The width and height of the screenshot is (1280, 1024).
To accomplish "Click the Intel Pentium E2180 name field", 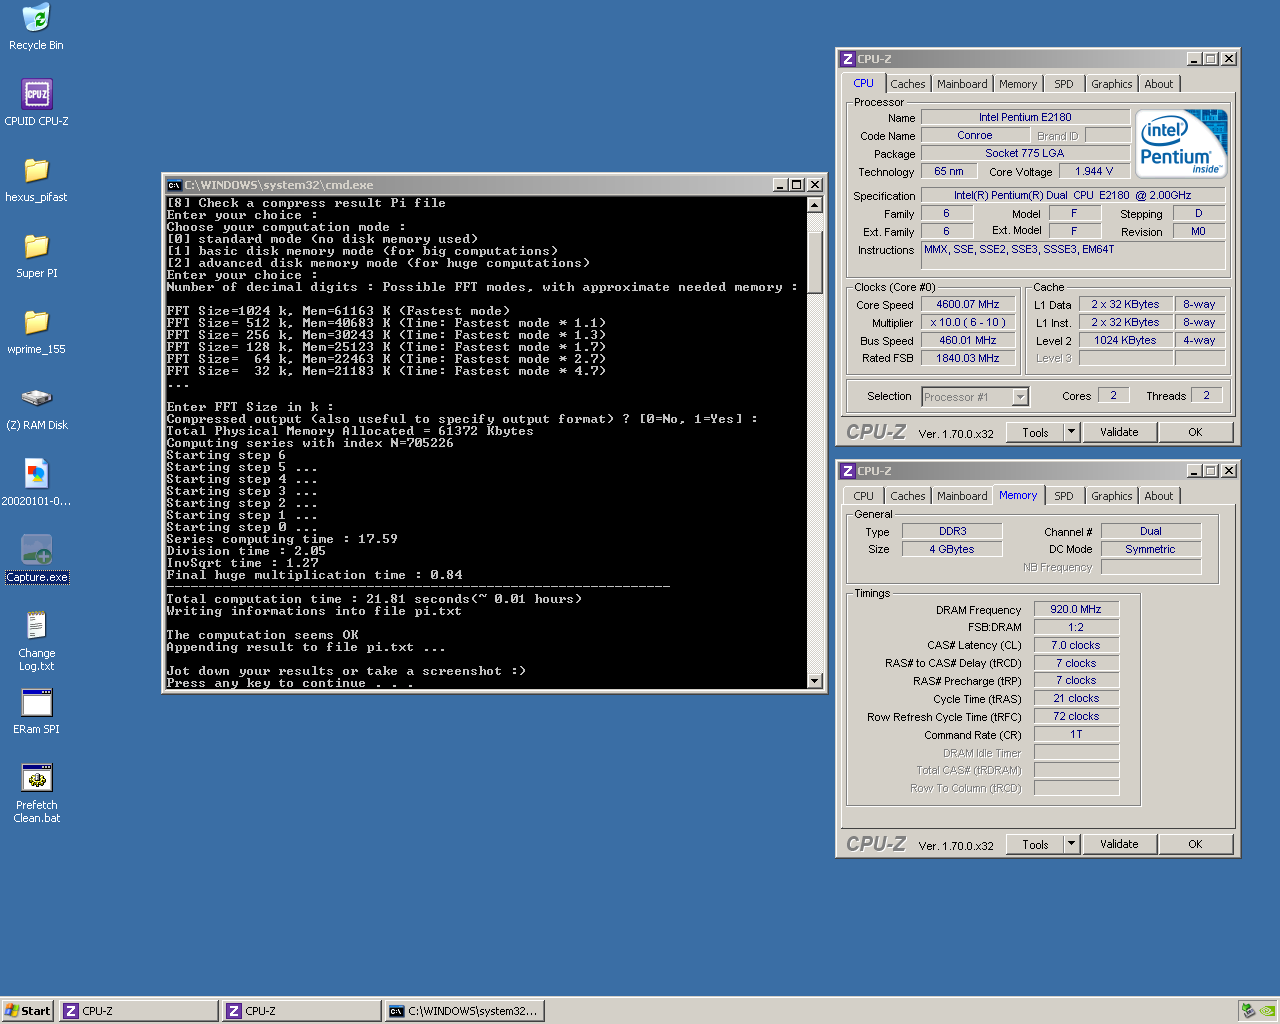I will click(x=1025, y=117).
